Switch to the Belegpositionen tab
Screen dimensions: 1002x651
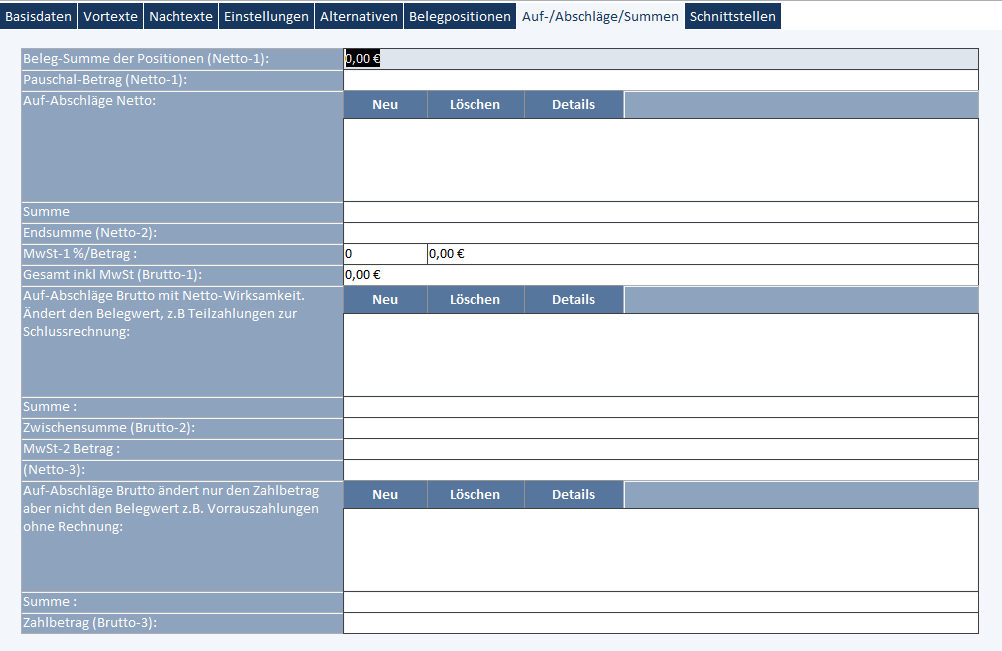click(460, 16)
